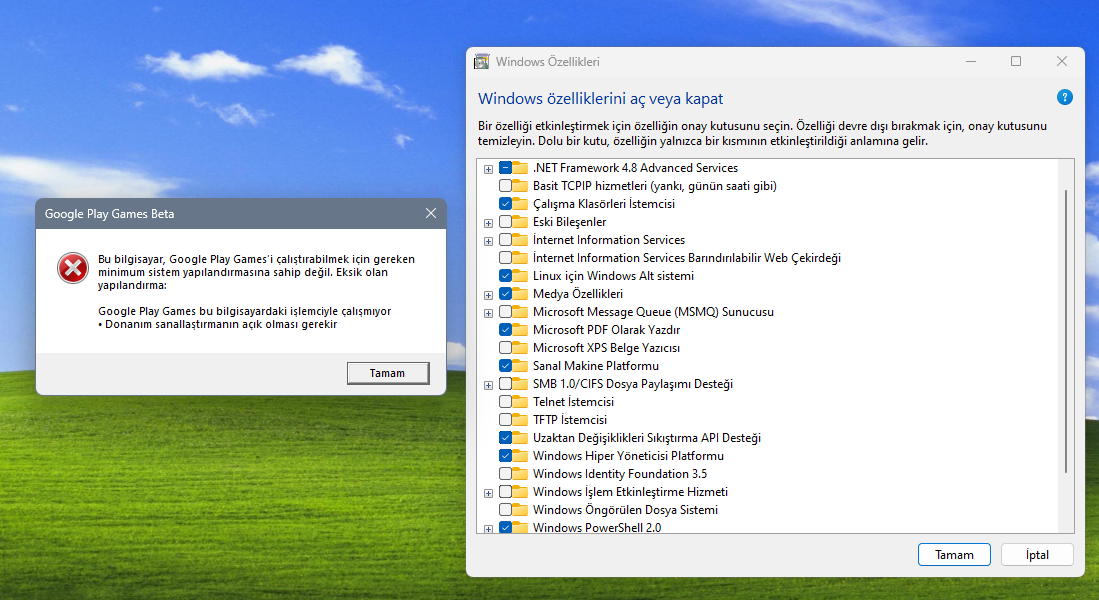Minimize the Windows Özellikleri window
1099x600 pixels.
[971, 62]
